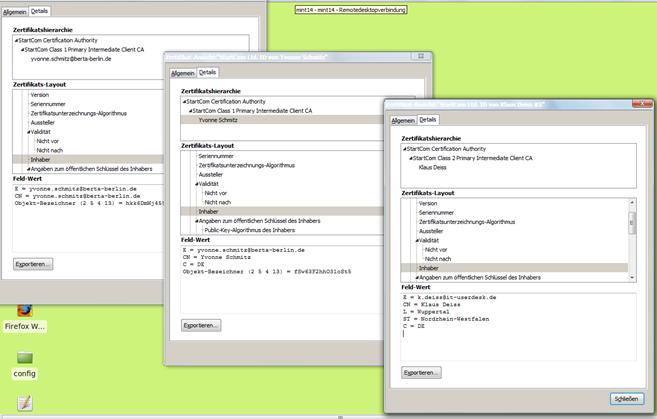Image resolution: width=657 pixels, height=419 pixels.
Task: Click Exportieren button in Yvonne Schmitz window
Action: pyautogui.click(x=201, y=325)
